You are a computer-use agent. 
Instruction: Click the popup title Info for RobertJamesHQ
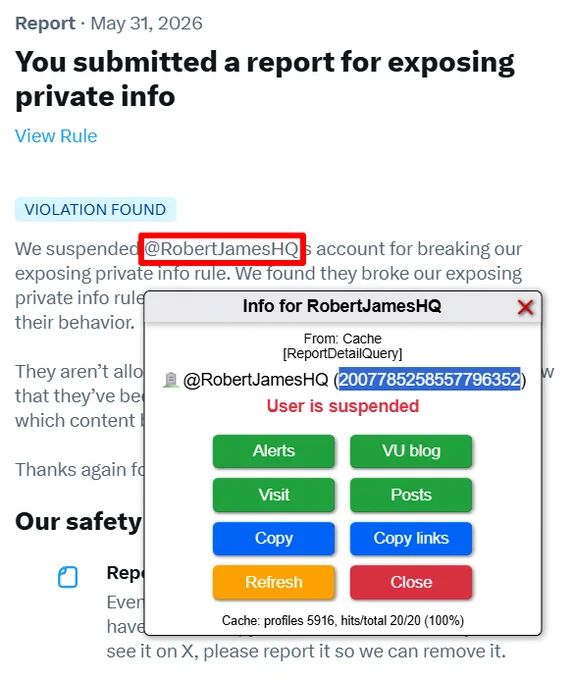click(342, 306)
